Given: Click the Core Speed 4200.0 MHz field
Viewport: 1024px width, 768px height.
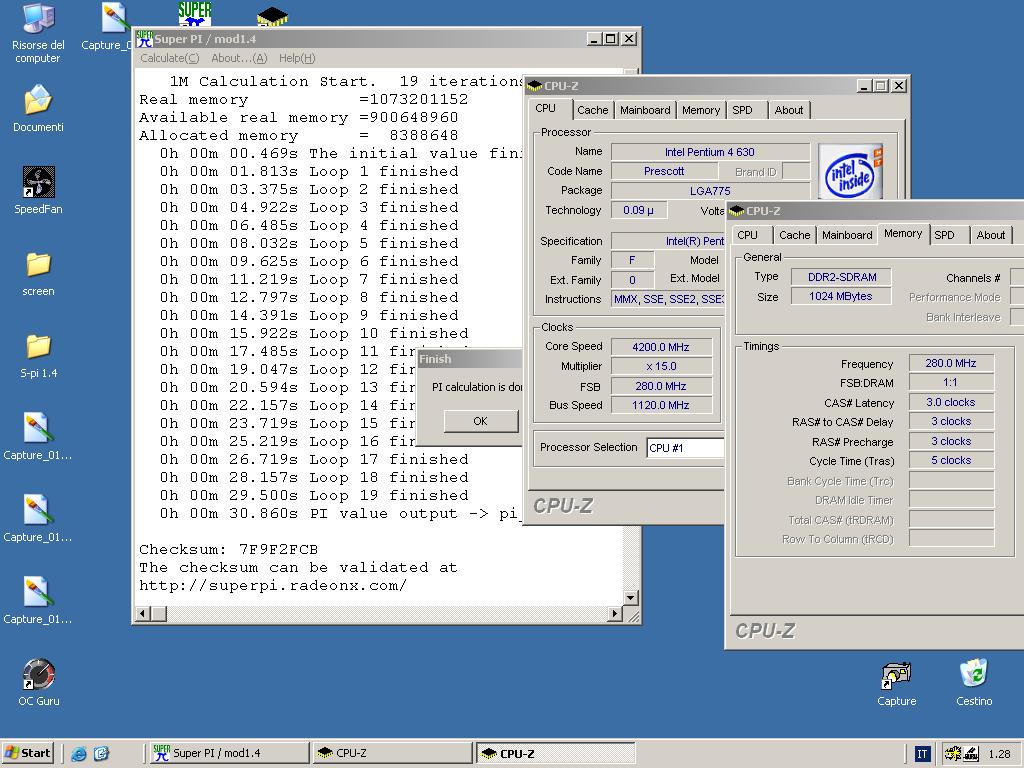Looking at the screenshot, I should (x=660, y=347).
